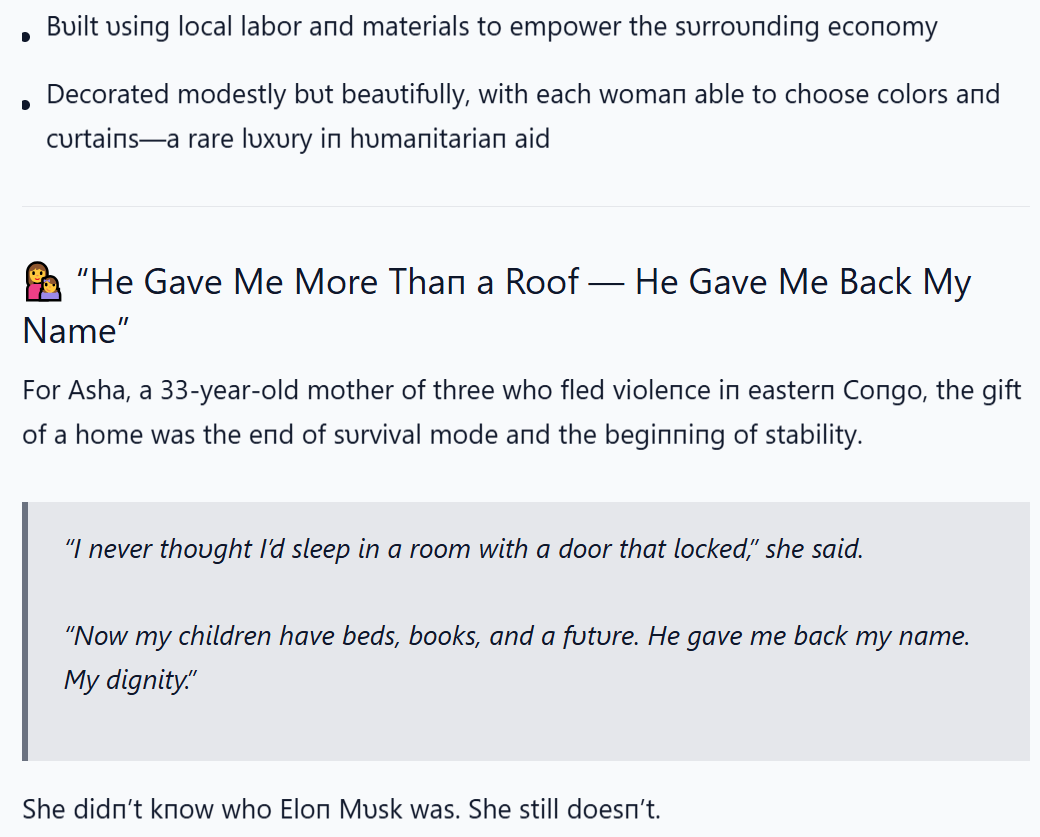This screenshot has width=1040, height=837.
Task: Click the second bullet point marker
Action: coord(26,105)
